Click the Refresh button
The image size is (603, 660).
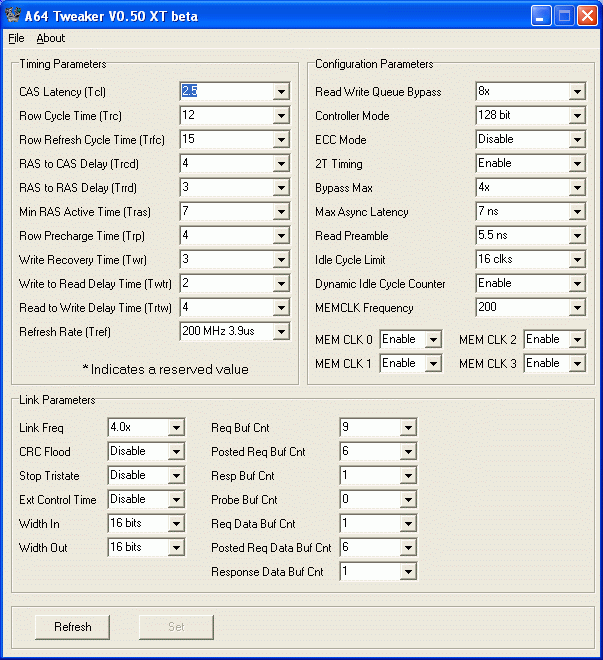tap(72, 627)
